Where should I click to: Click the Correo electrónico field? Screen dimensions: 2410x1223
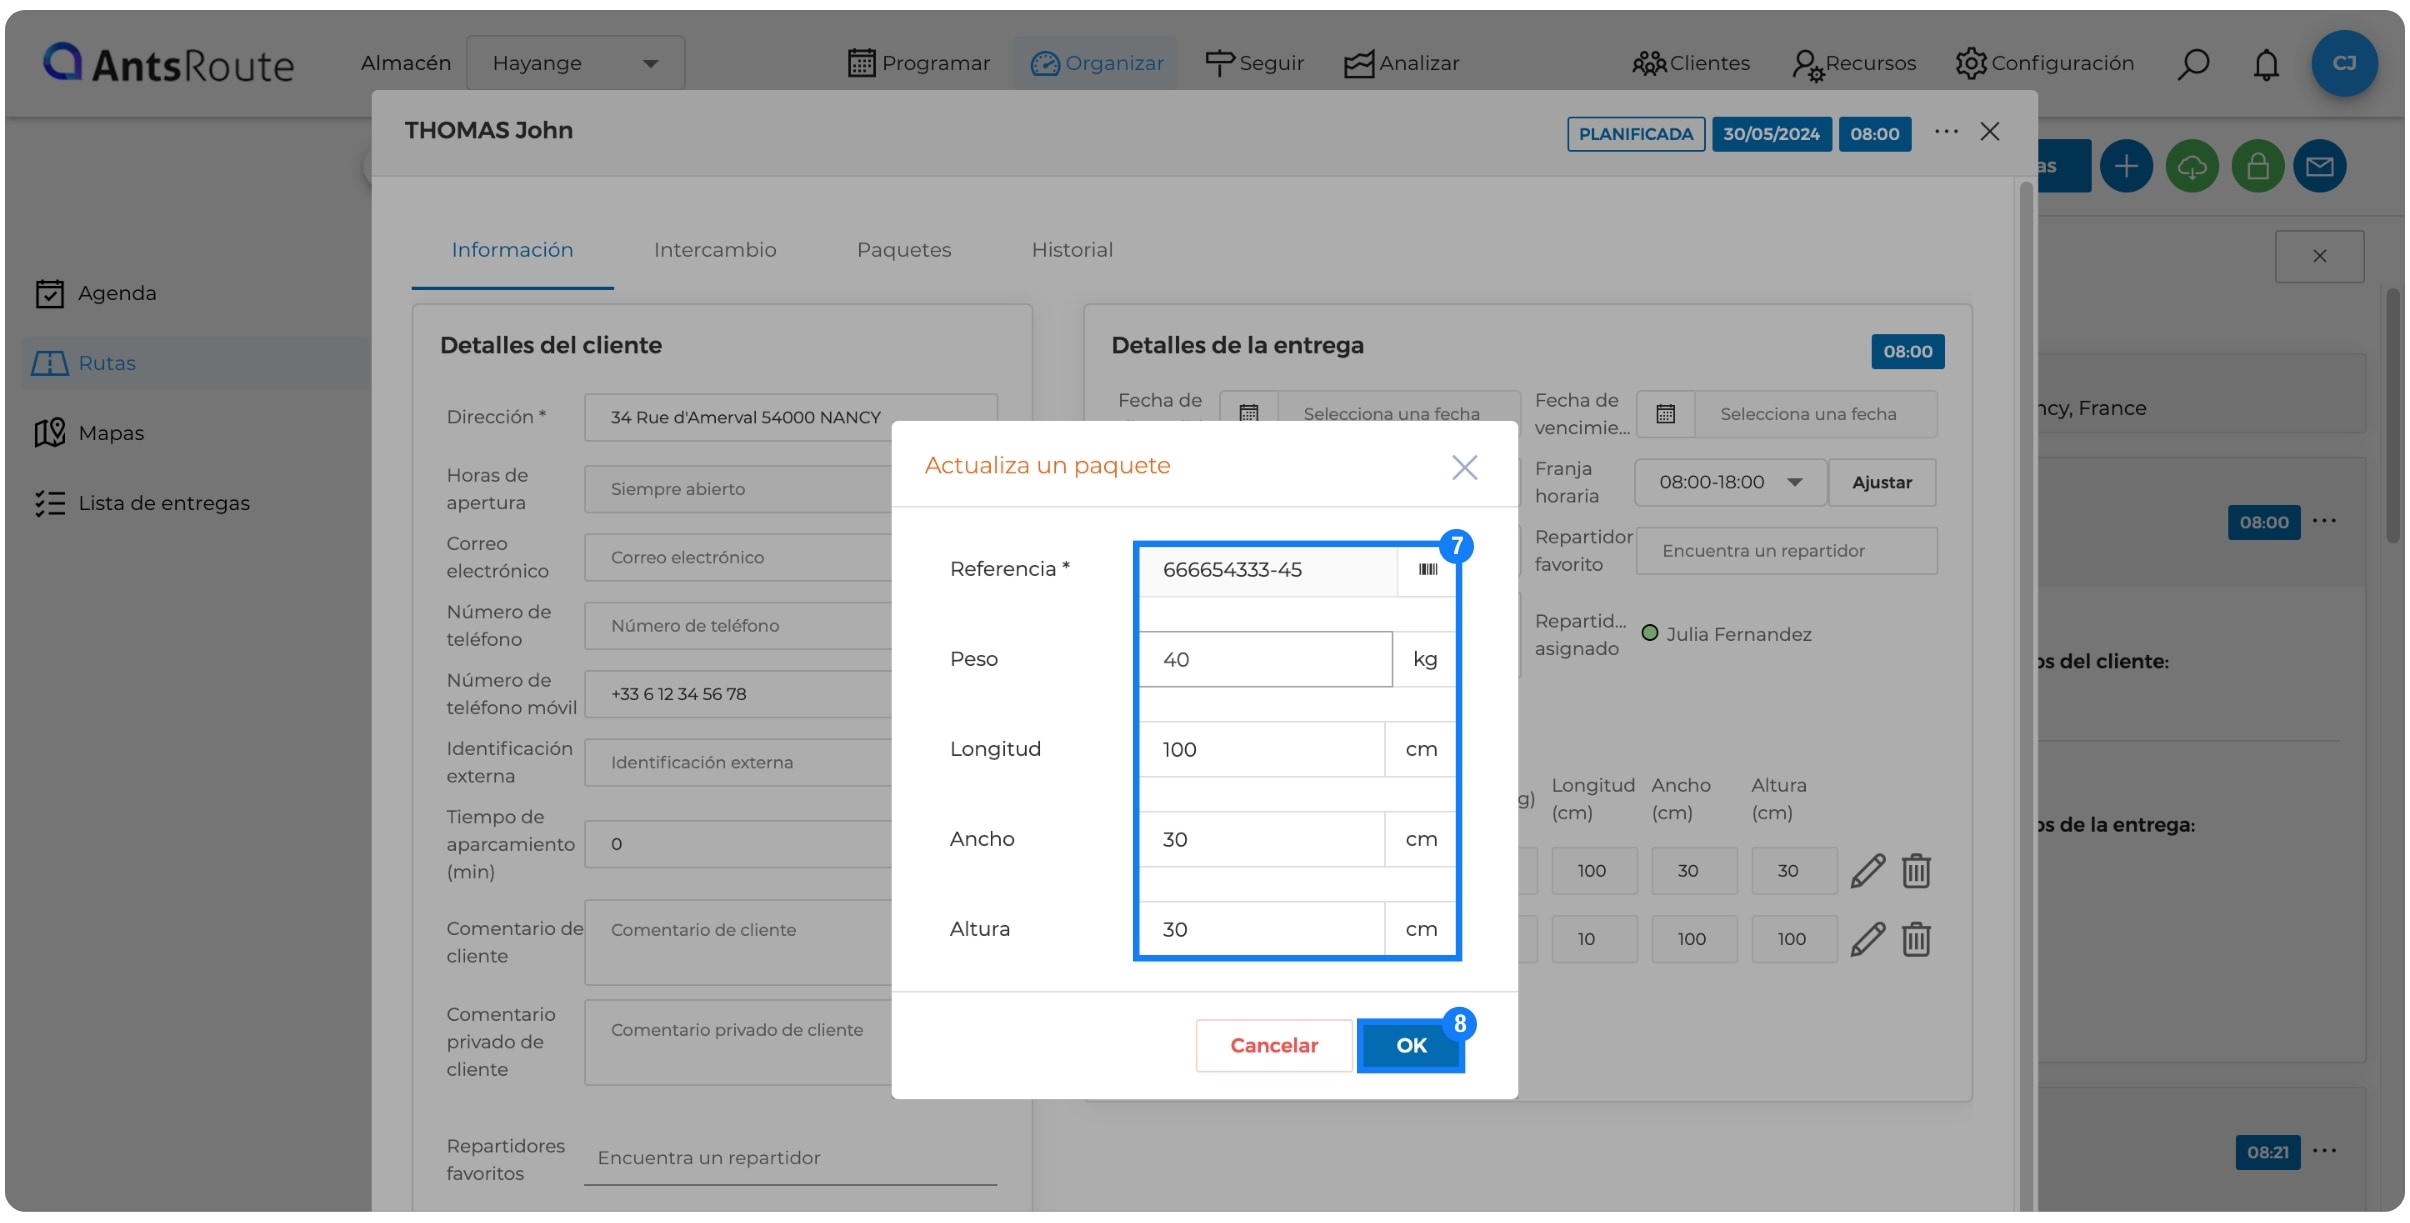[738, 557]
